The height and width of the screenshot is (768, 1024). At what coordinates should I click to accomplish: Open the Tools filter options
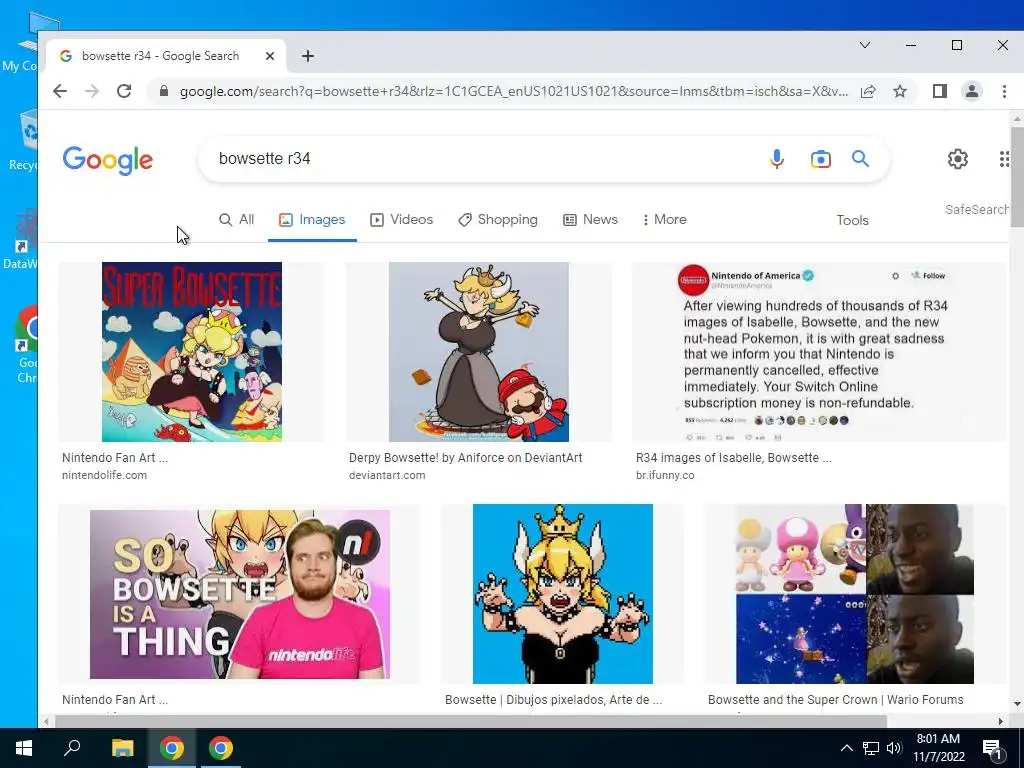point(852,220)
